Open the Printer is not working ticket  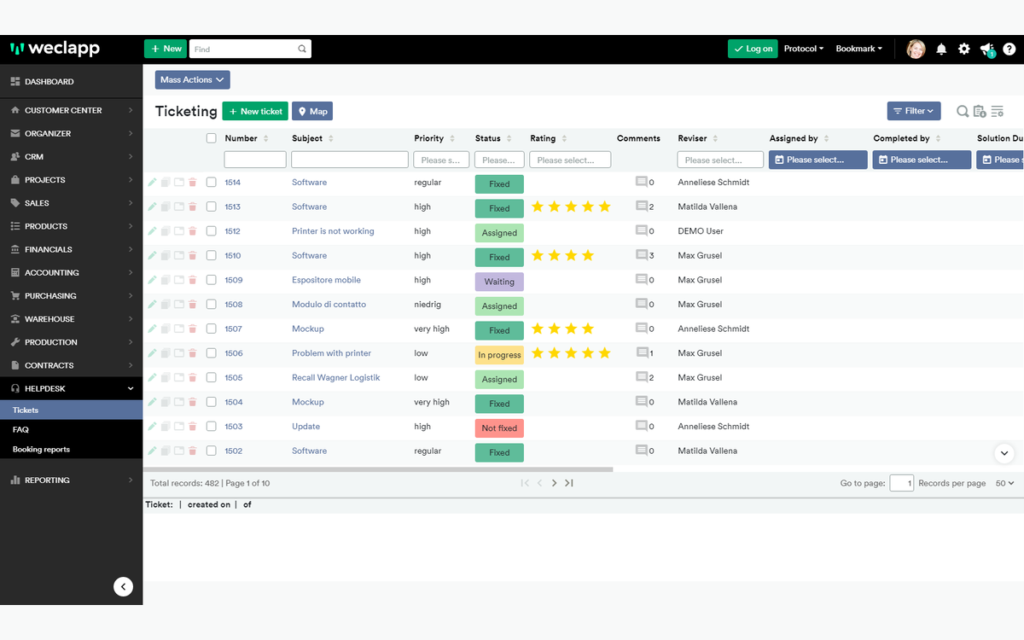333,231
